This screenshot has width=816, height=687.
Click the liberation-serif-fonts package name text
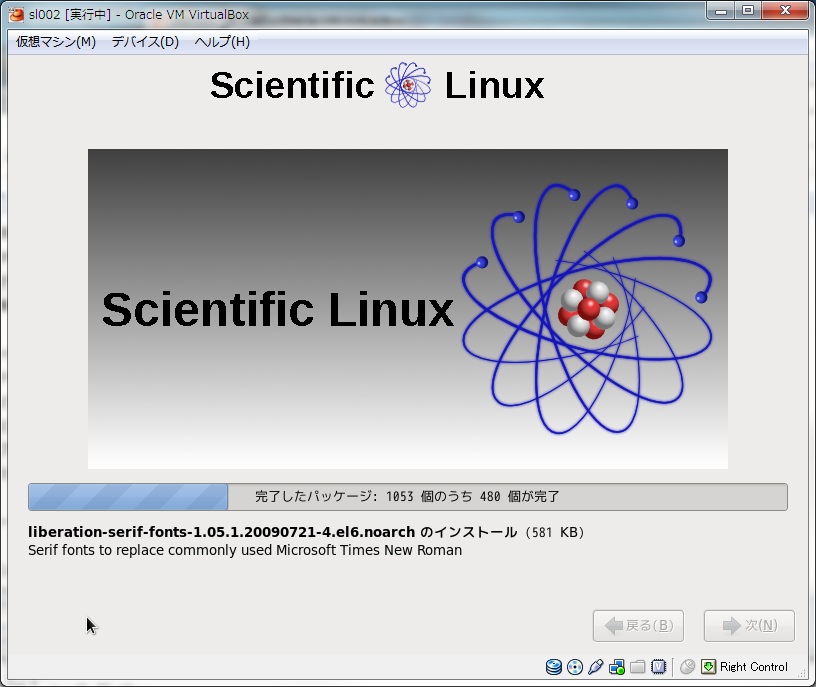coord(222,532)
